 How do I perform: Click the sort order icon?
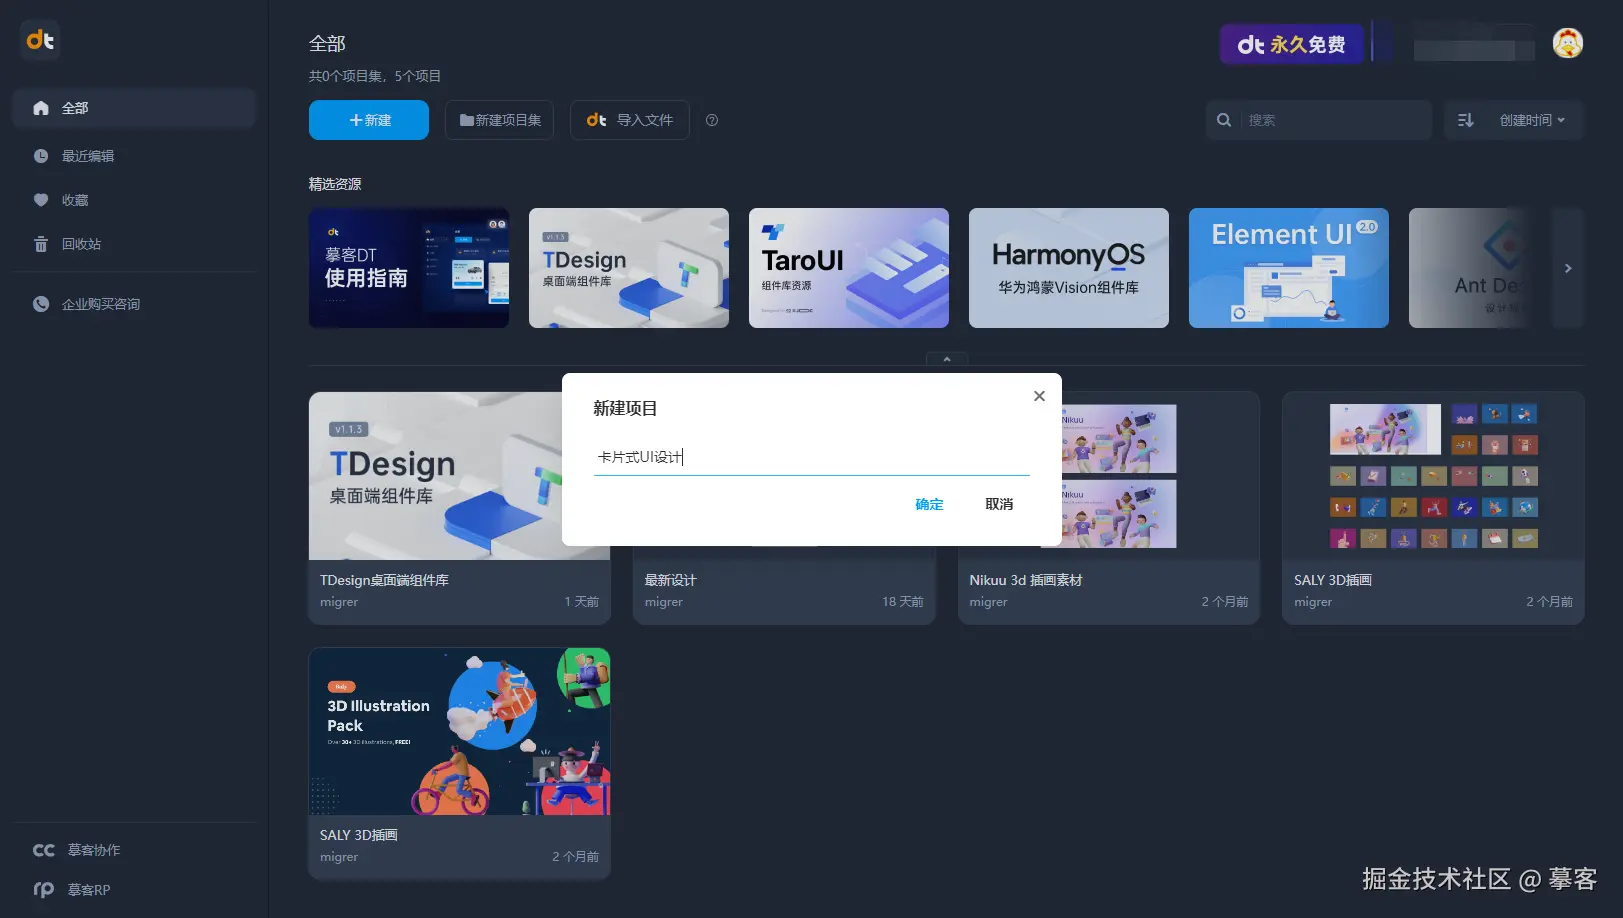tap(1466, 120)
